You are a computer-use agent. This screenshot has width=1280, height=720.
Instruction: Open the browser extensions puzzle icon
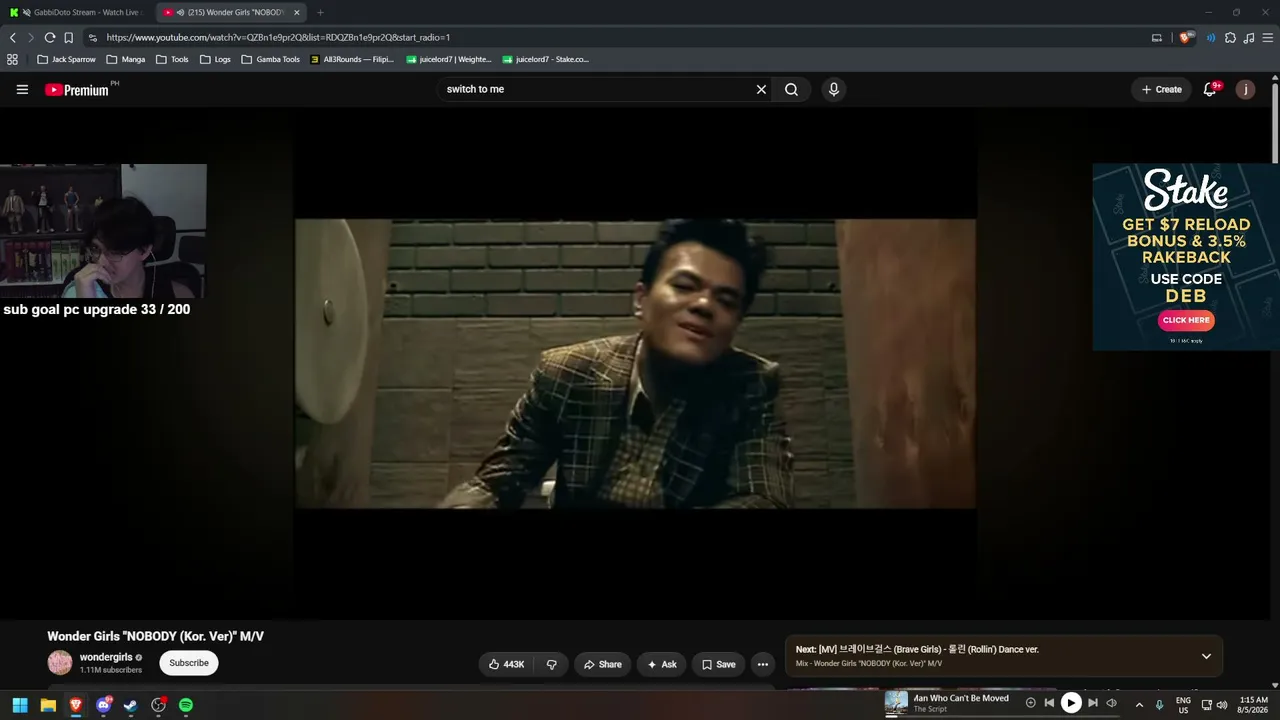coord(1230,37)
